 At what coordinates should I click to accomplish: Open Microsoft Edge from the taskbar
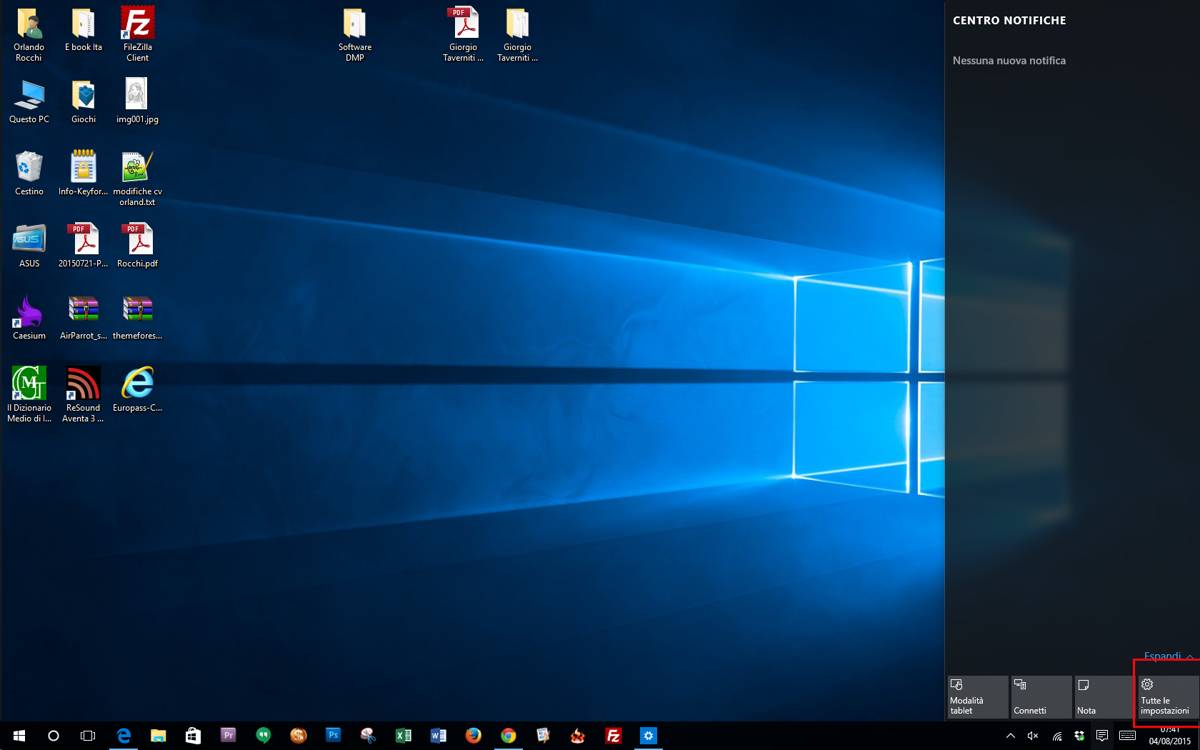tap(123, 736)
